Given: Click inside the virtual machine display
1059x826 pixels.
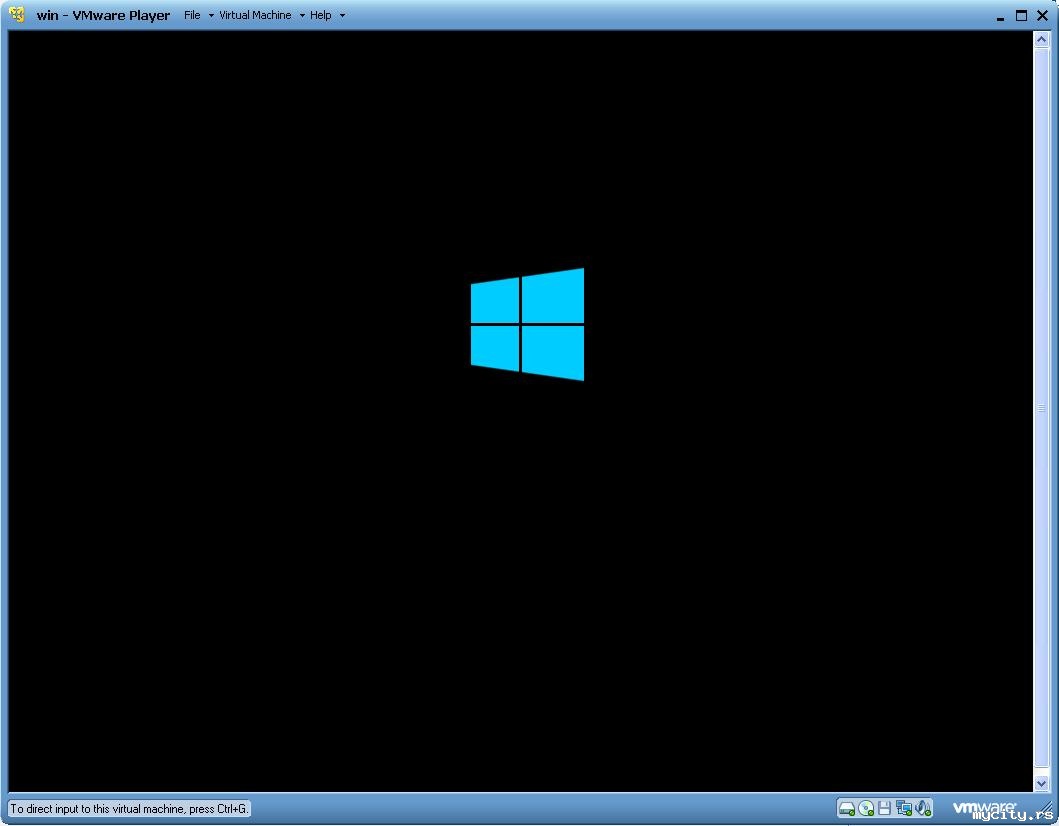Looking at the screenshot, I should coord(520,411).
